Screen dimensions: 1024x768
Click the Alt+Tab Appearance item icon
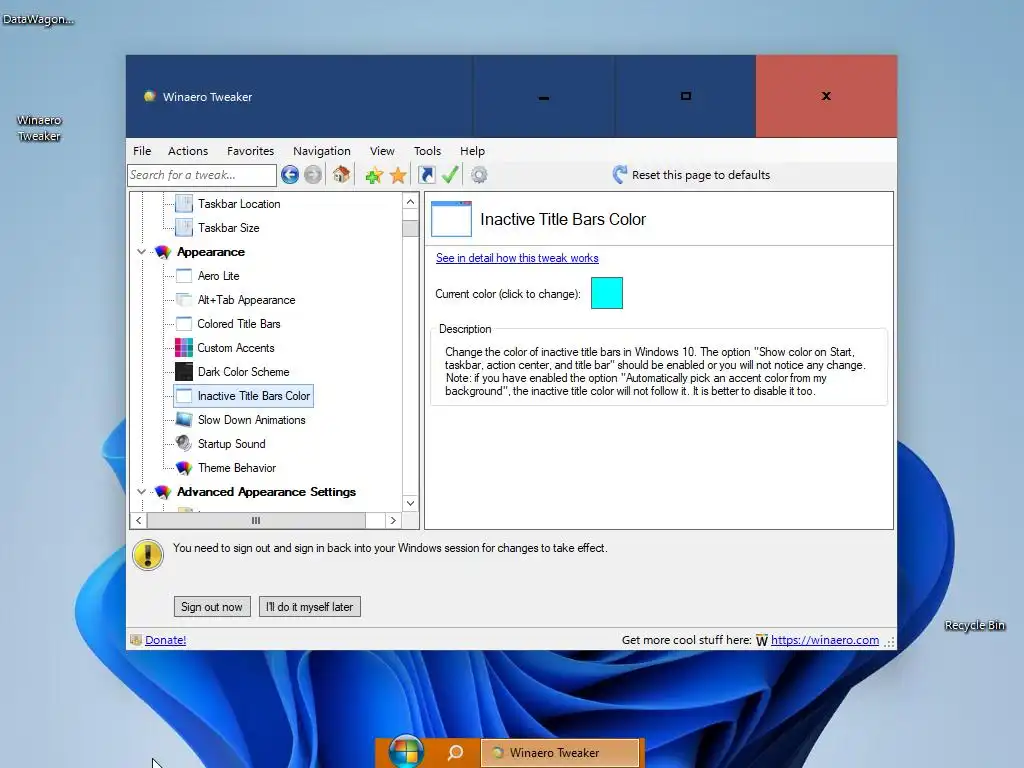click(x=184, y=300)
